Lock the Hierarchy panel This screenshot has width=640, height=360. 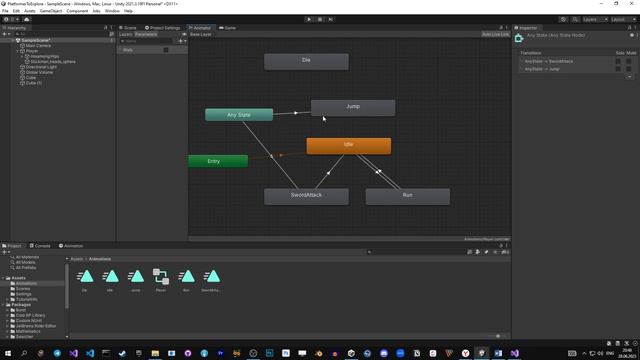coord(105,28)
